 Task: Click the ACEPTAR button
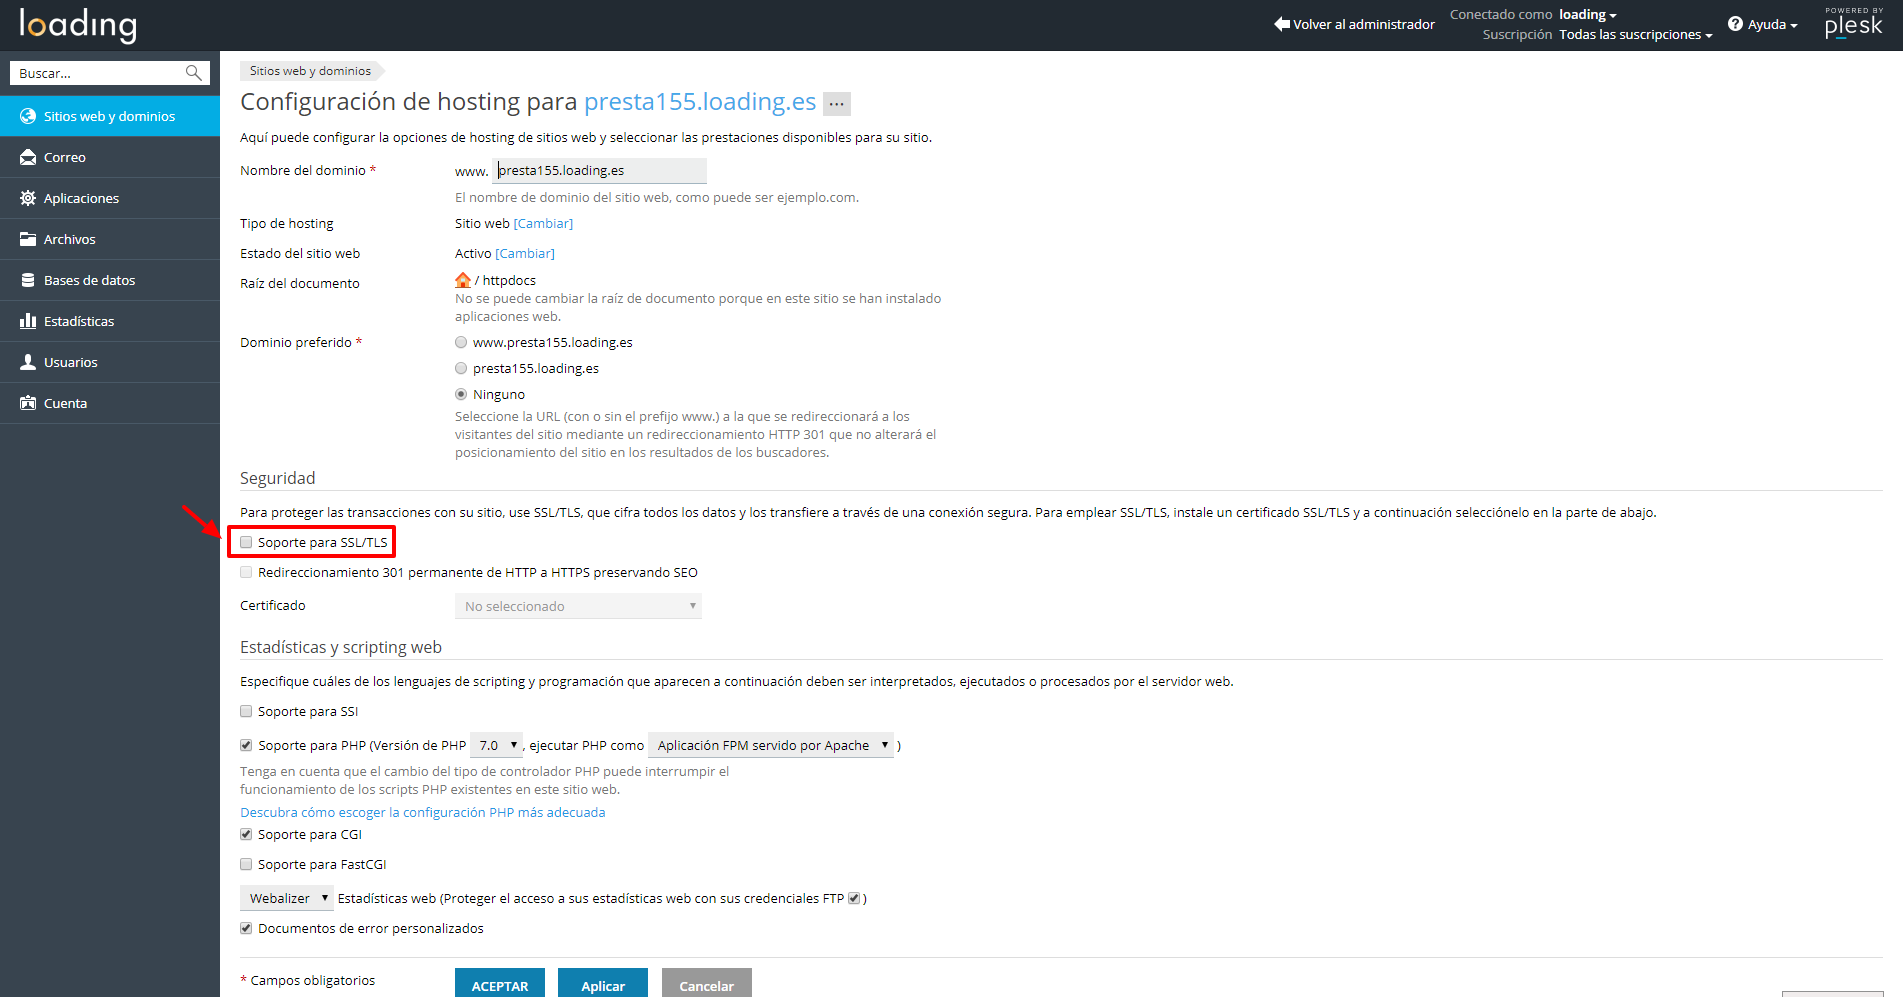tap(500, 984)
